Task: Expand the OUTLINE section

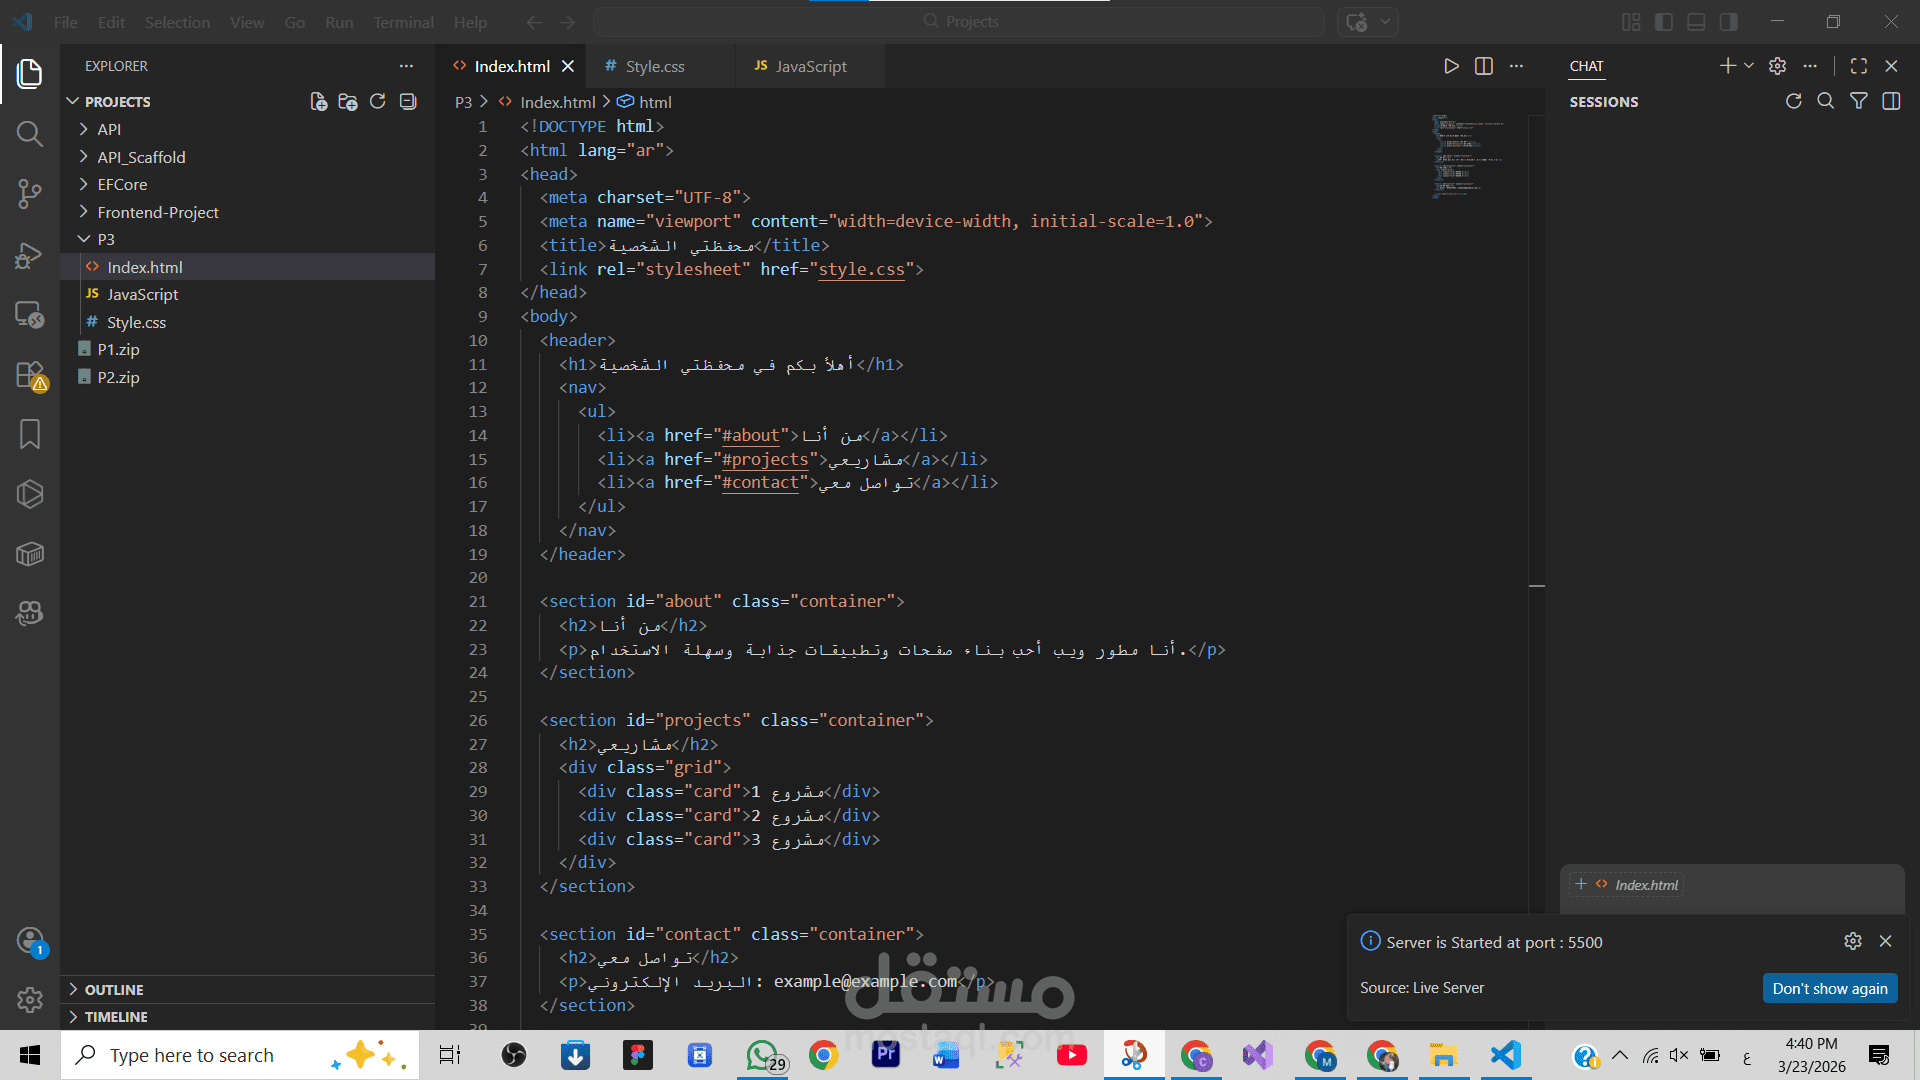Action: coord(114,989)
